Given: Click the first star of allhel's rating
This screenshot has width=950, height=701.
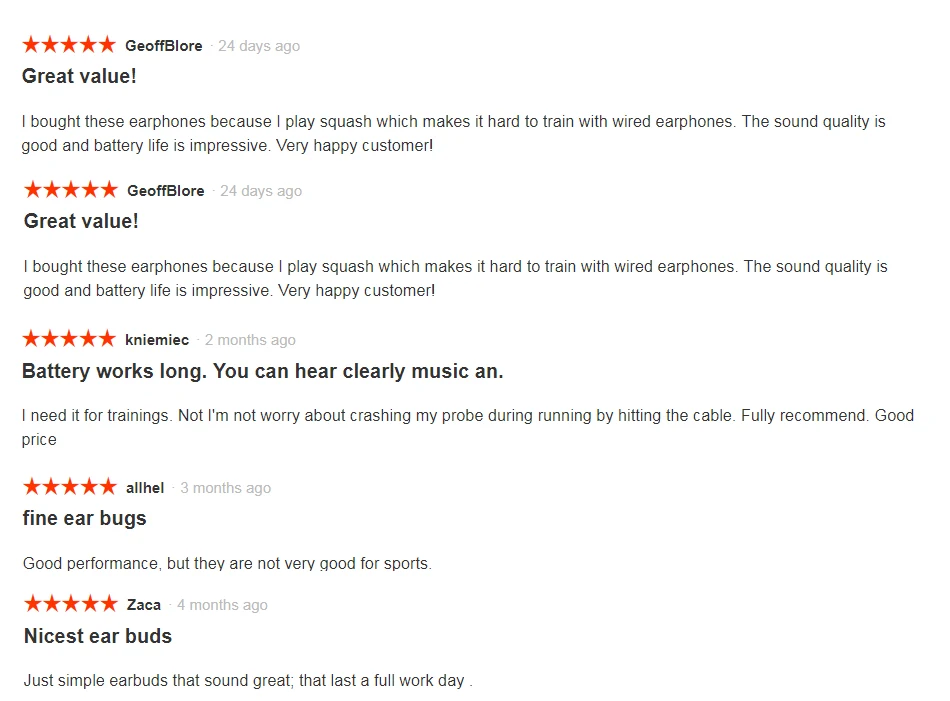Looking at the screenshot, I should [x=32, y=487].
